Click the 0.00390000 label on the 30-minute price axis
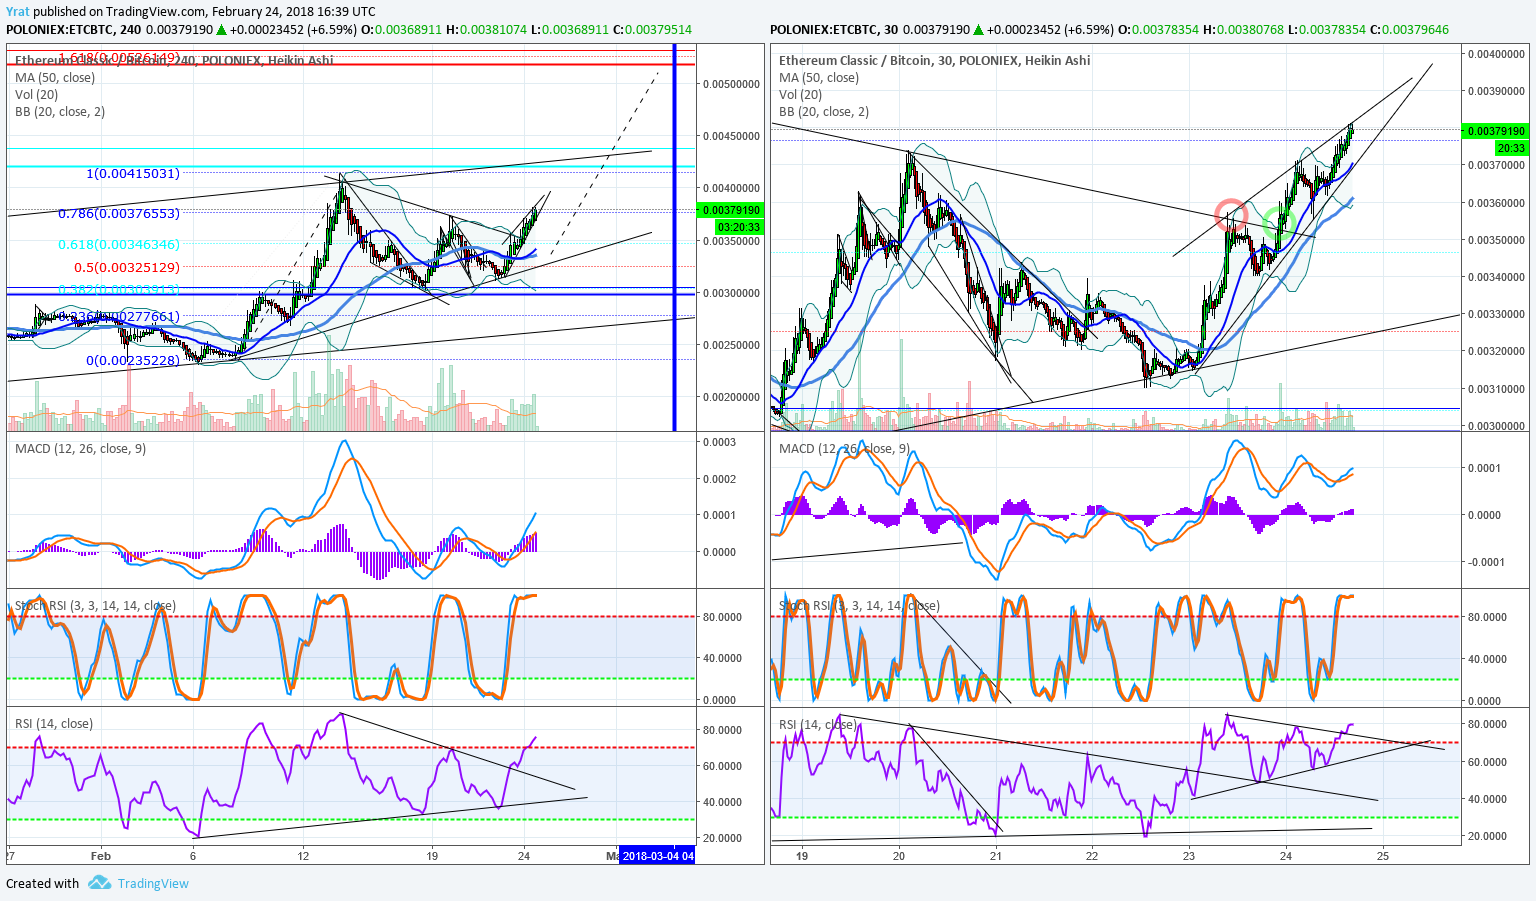This screenshot has width=1536, height=901. 1497,91
